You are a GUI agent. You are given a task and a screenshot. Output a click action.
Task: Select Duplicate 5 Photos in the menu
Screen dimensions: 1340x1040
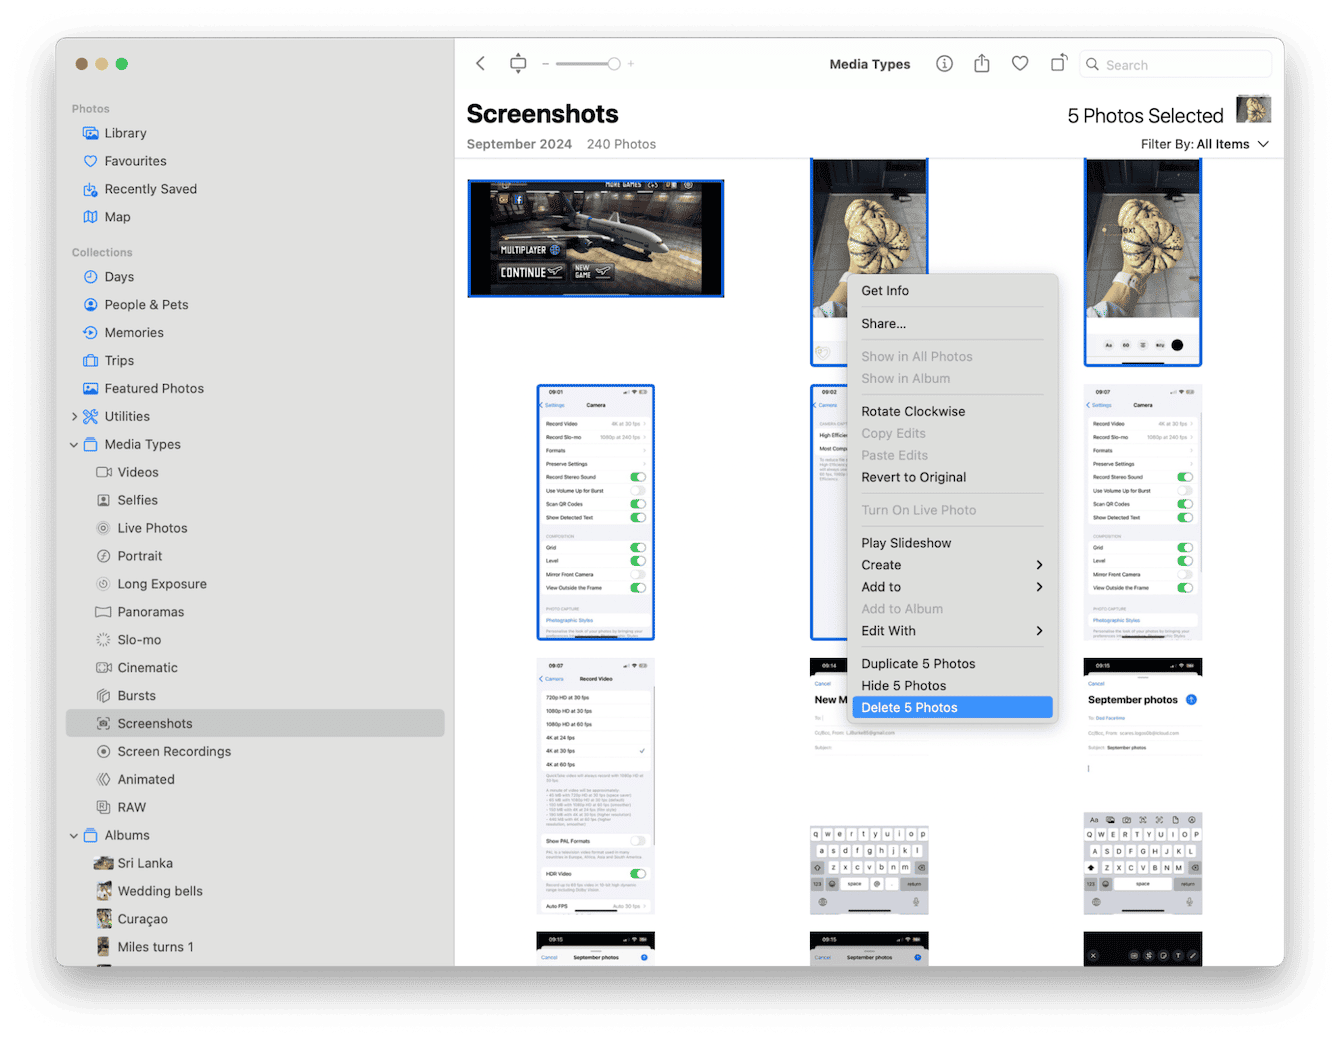(918, 663)
